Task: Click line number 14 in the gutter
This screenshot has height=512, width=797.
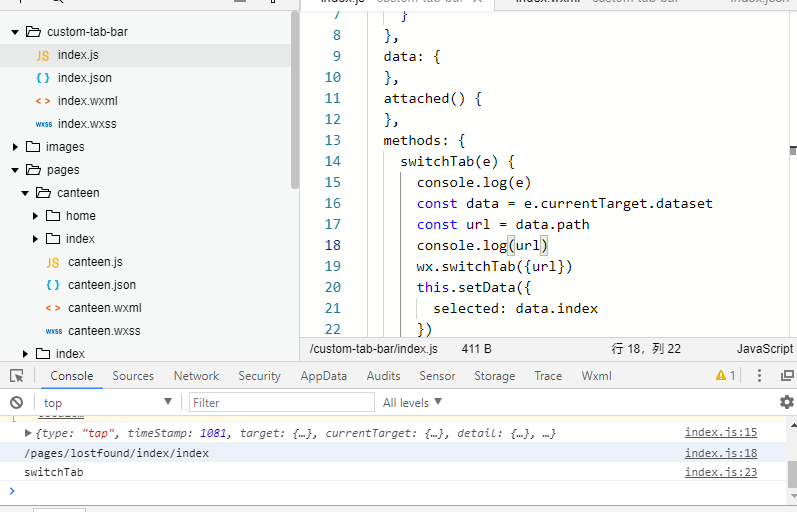Action: pos(332,161)
